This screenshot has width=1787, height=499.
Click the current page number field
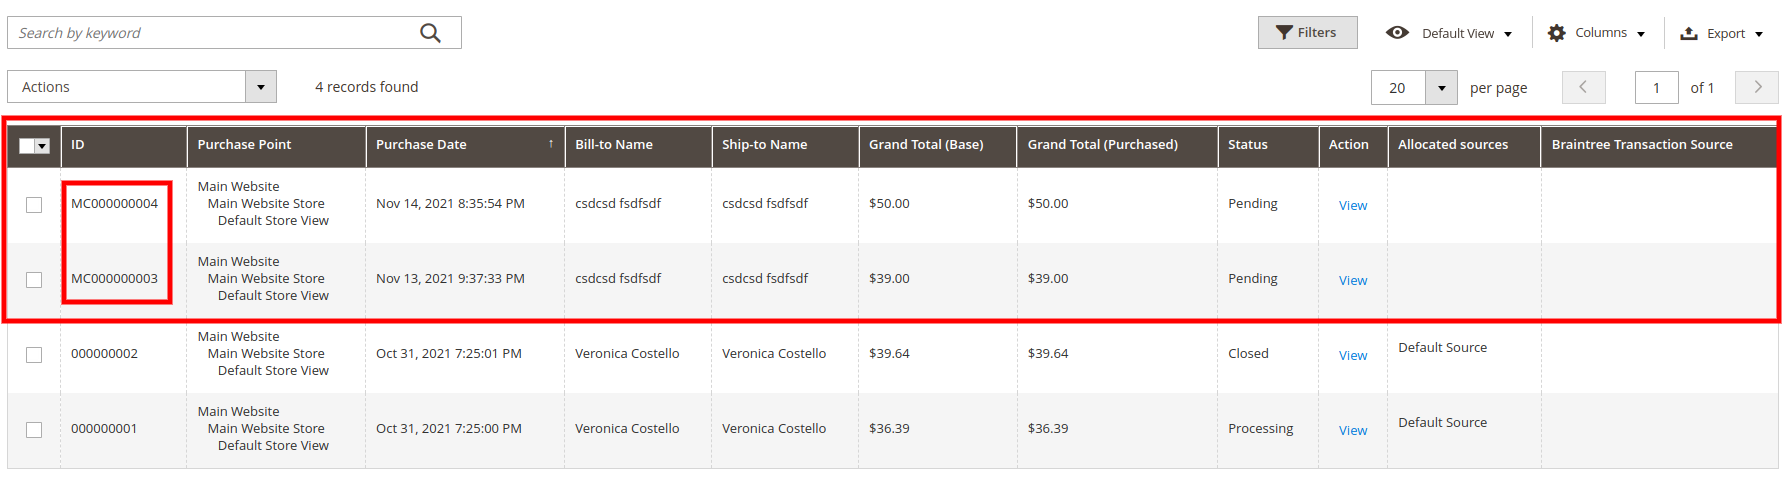[1656, 88]
